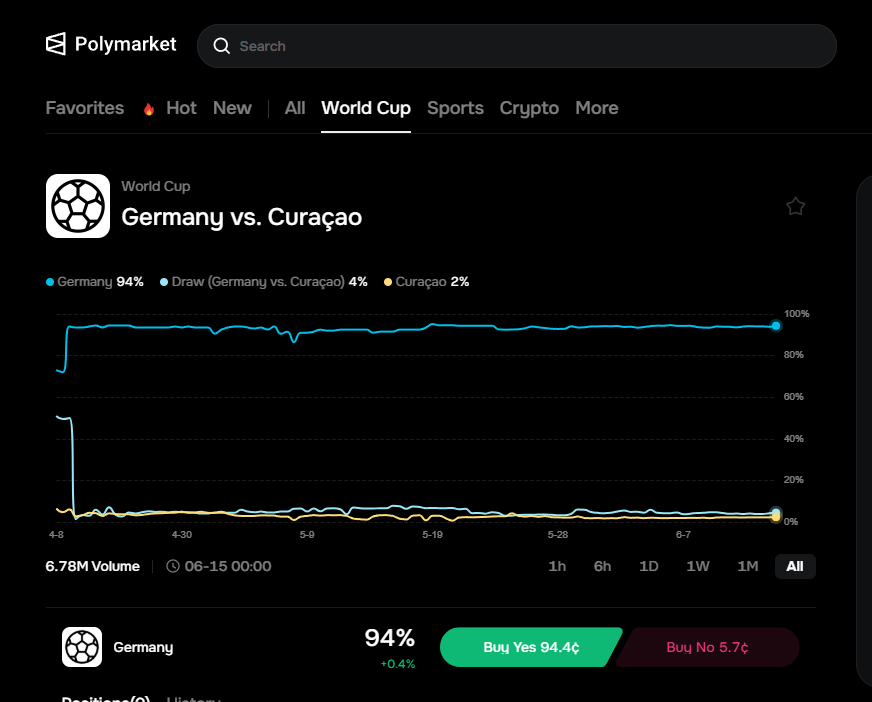Click the large soccer ball market icon
This screenshot has width=872, height=702.
pyautogui.click(x=78, y=206)
